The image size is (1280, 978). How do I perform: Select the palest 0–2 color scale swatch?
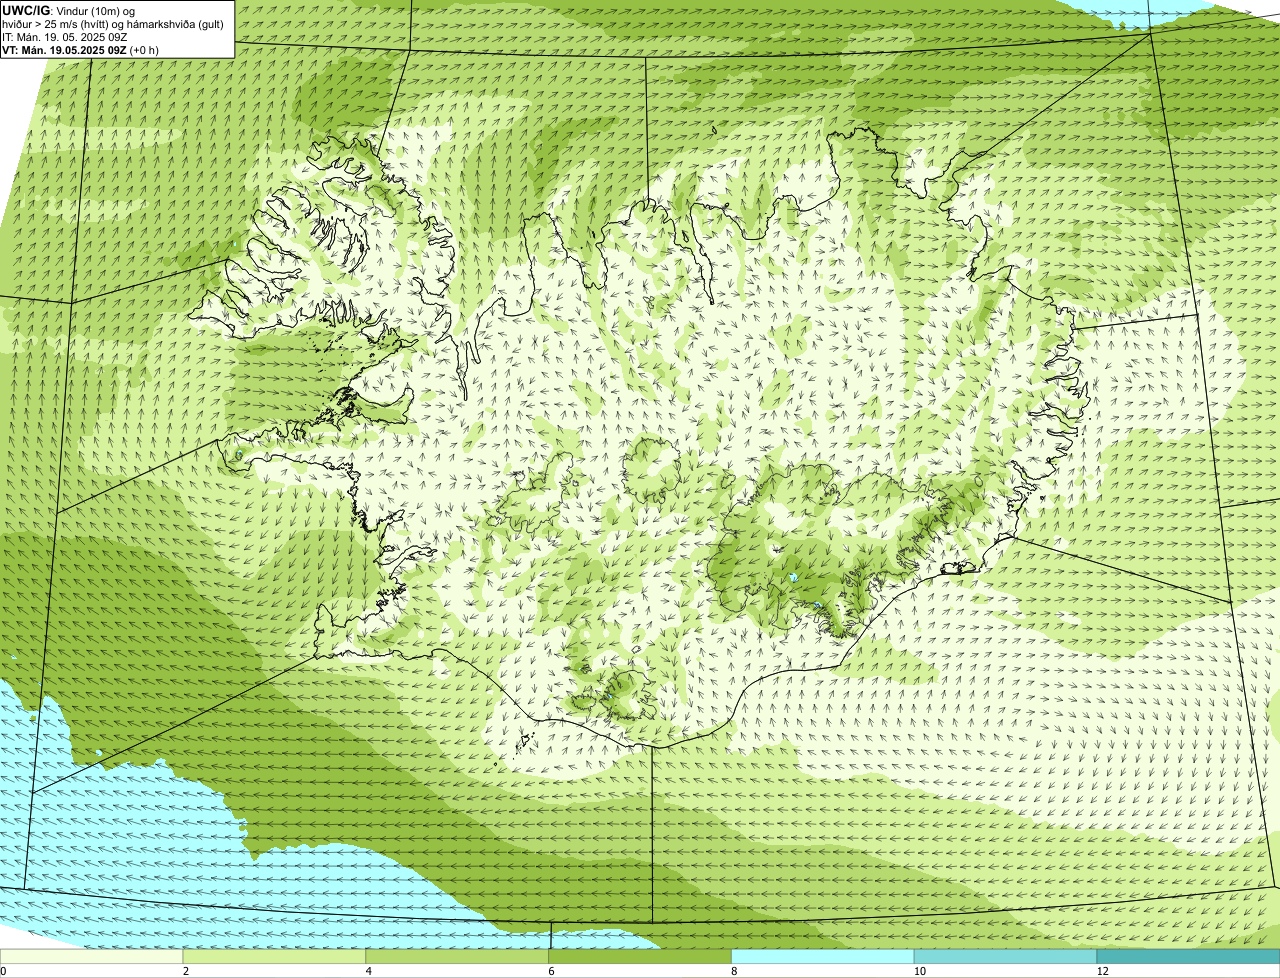(92, 957)
